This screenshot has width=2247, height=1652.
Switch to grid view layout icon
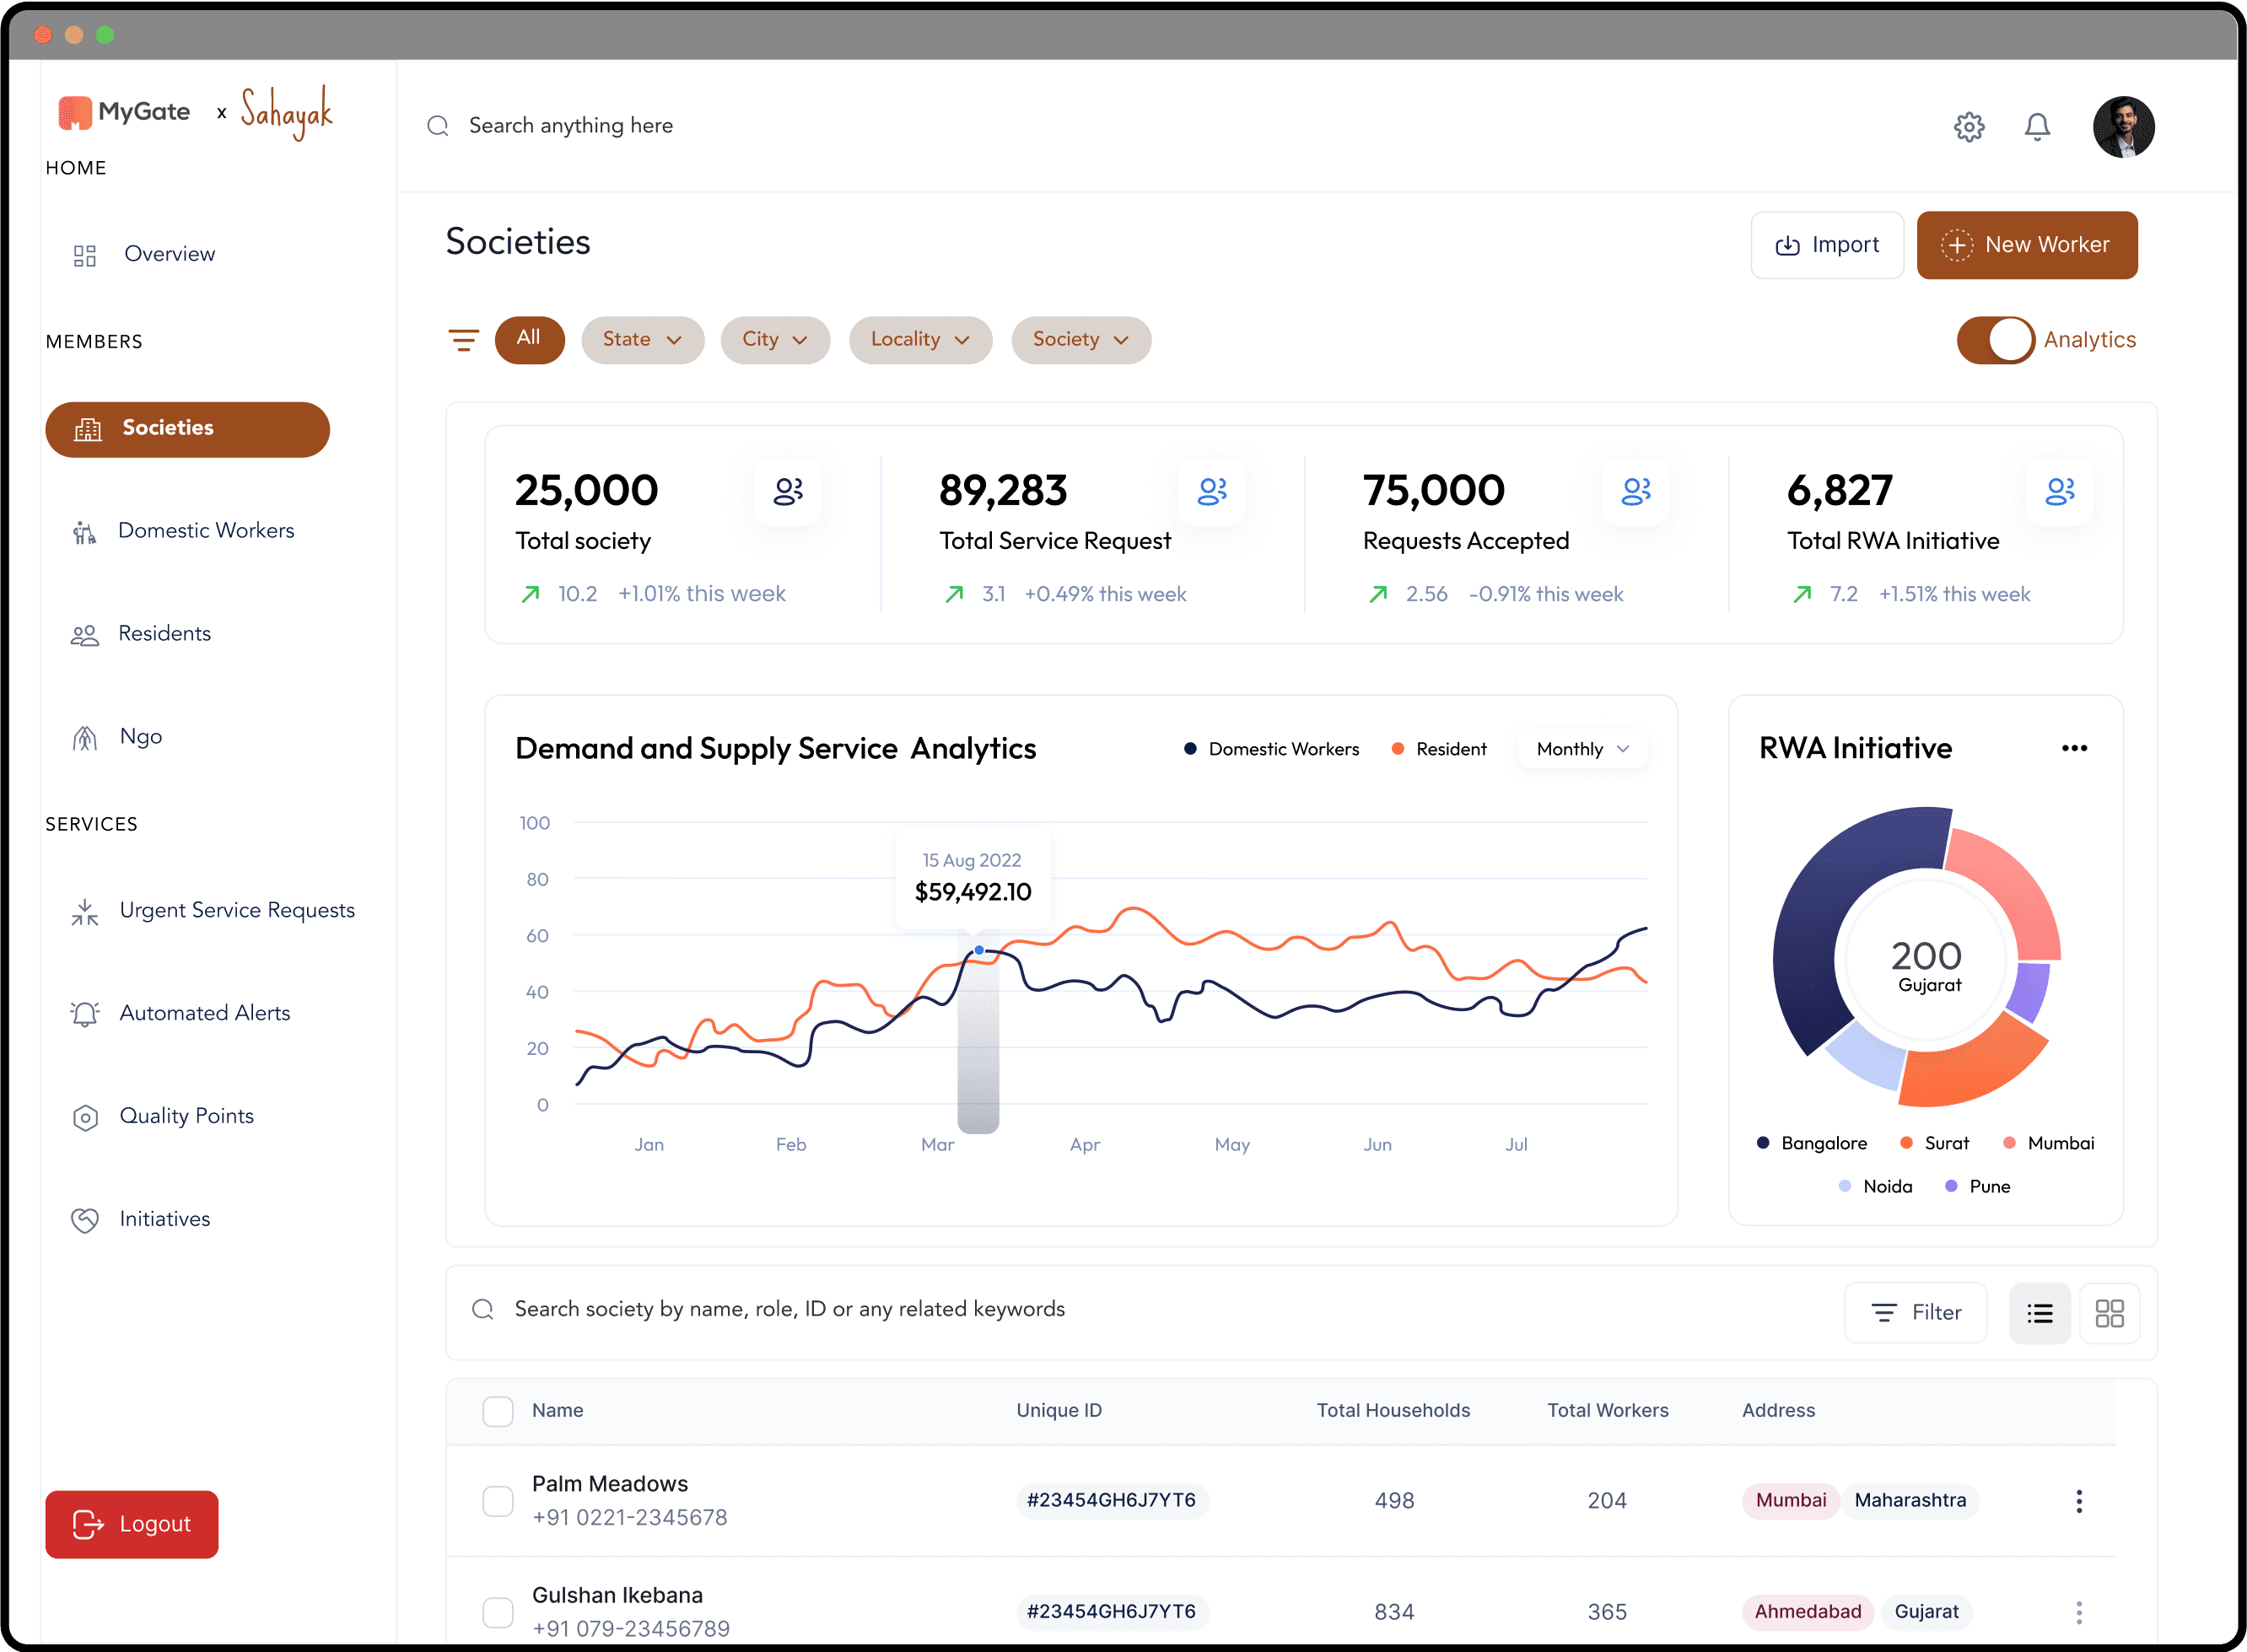2109,1313
